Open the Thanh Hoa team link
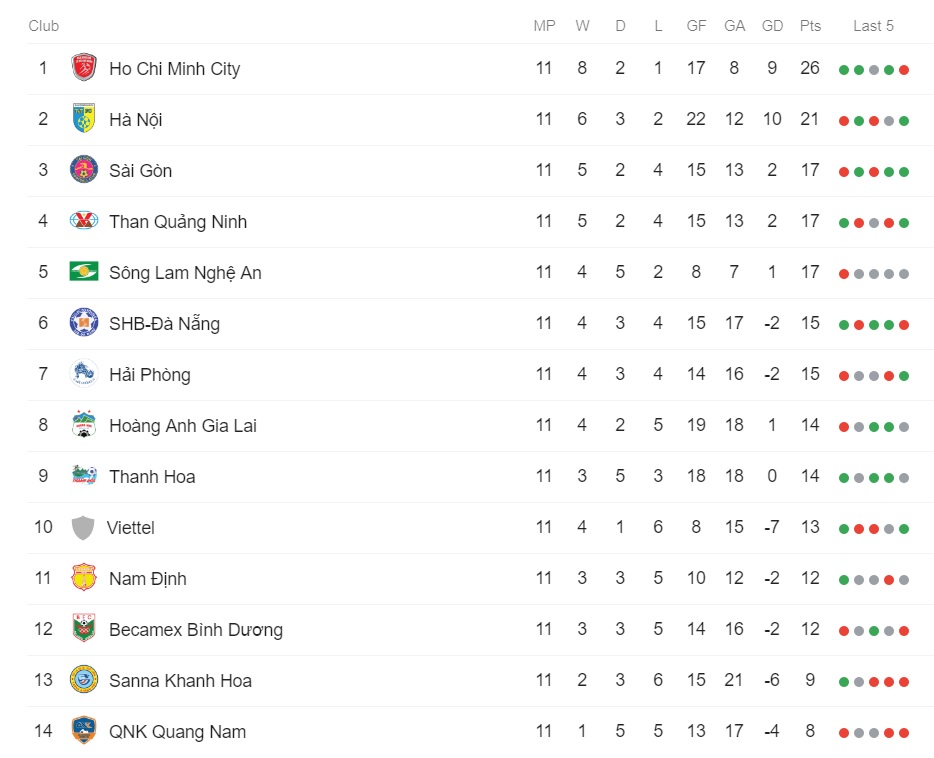Image resolution: width=934 pixels, height=758 pixels. tap(152, 476)
